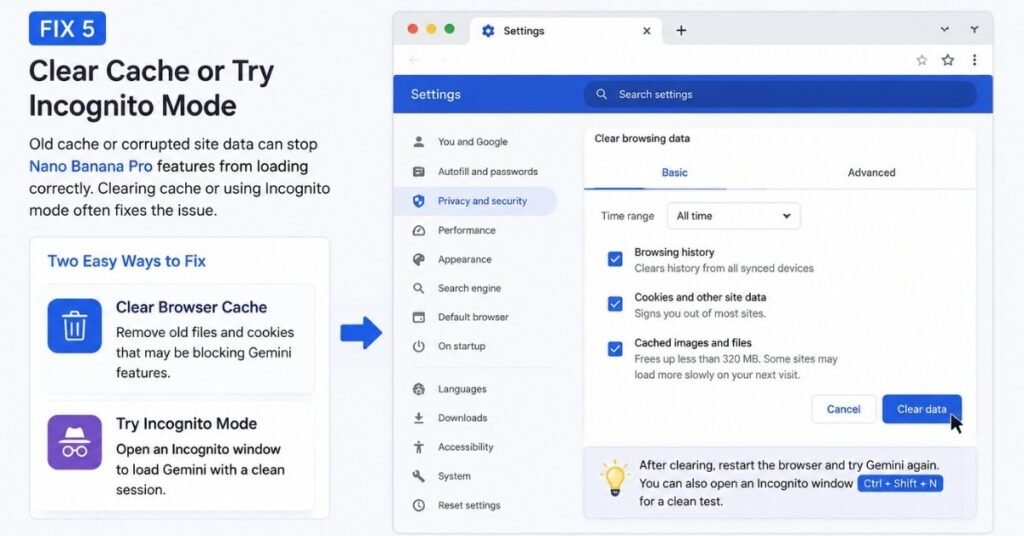Uncheck Cookies and other site data checkbox
Screen dimensions: 1024x536
pyautogui.click(x=615, y=304)
